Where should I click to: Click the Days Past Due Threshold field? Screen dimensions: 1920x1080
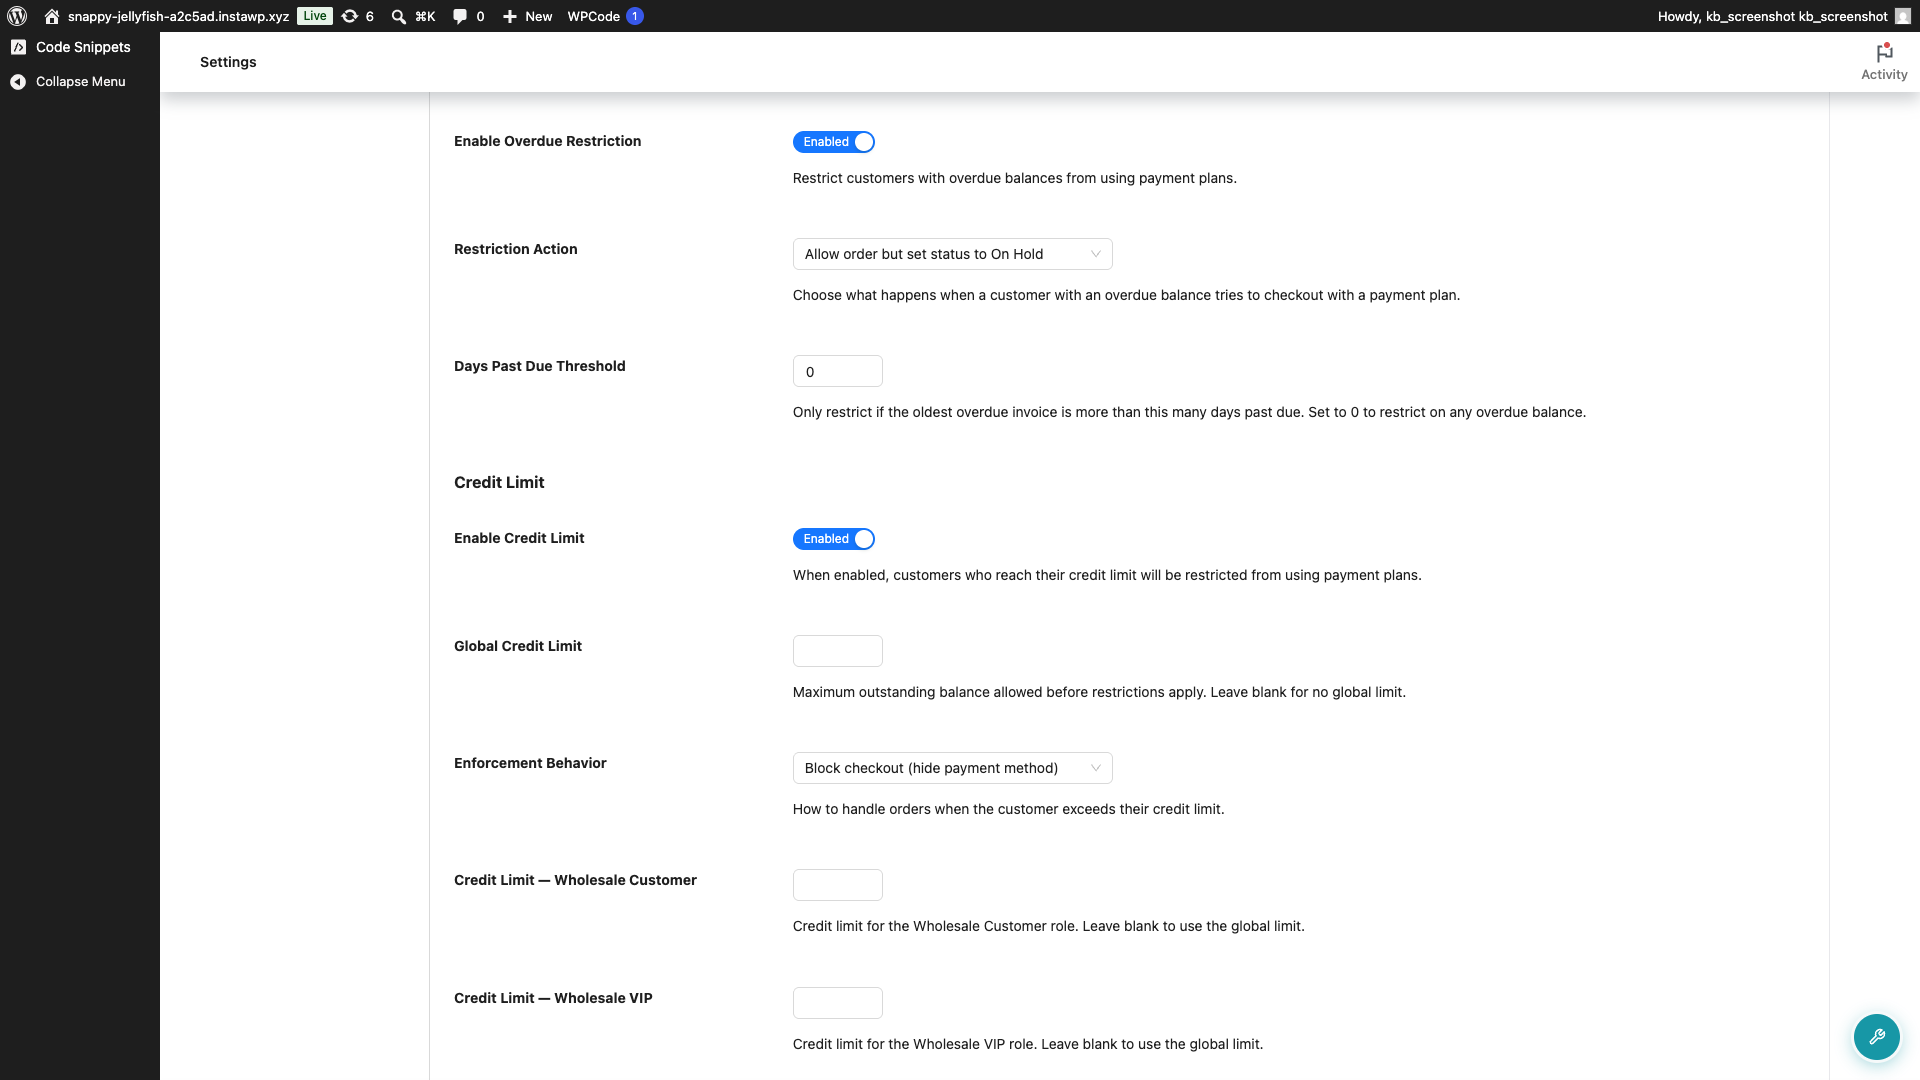[837, 371]
